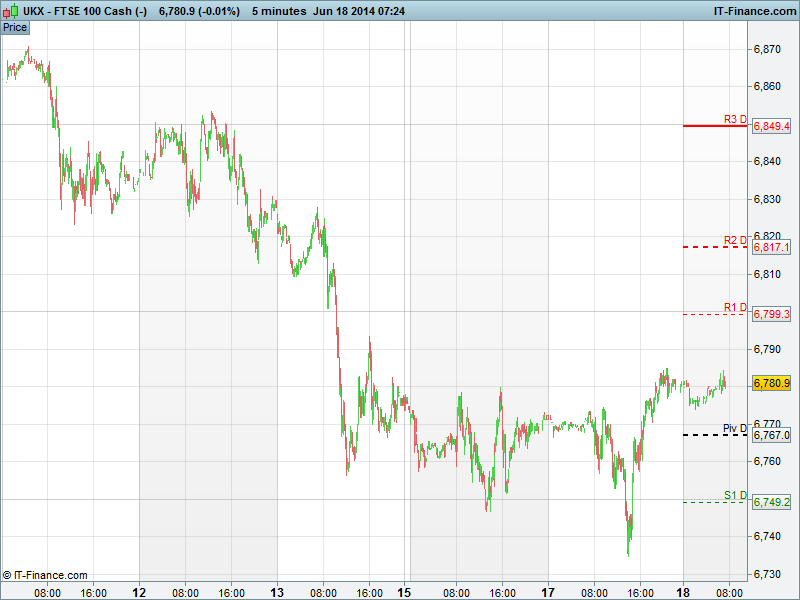Select the 6,749.2 S1 price tag
This screenshot has height=600, width=800.
[x=771, y=502]
